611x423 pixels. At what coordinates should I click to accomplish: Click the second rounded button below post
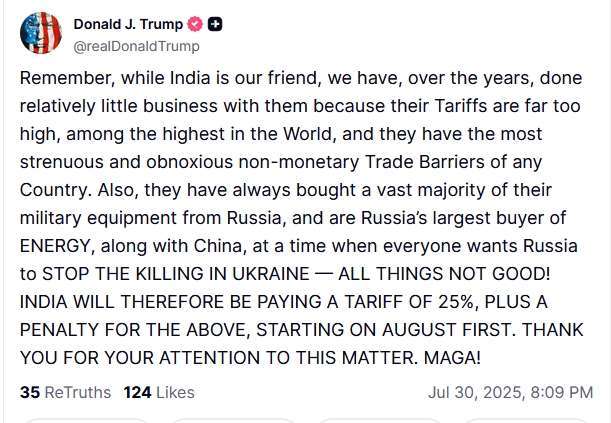(233, 421)
